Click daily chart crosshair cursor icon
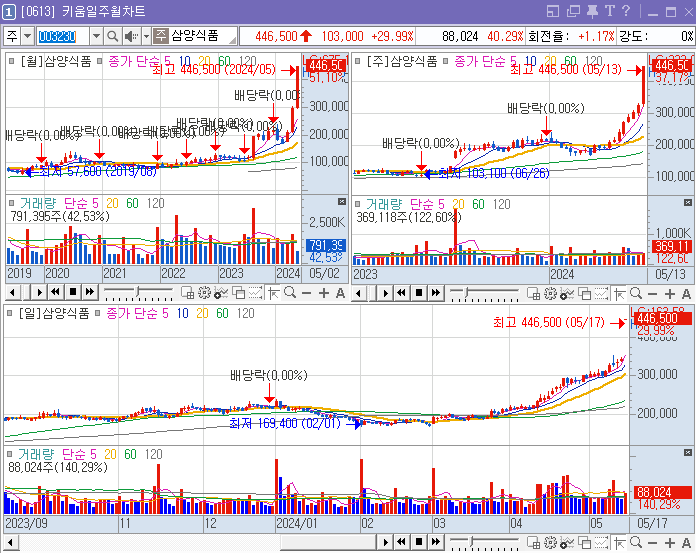This screenshot has width=696, height=553. (620, 542)
